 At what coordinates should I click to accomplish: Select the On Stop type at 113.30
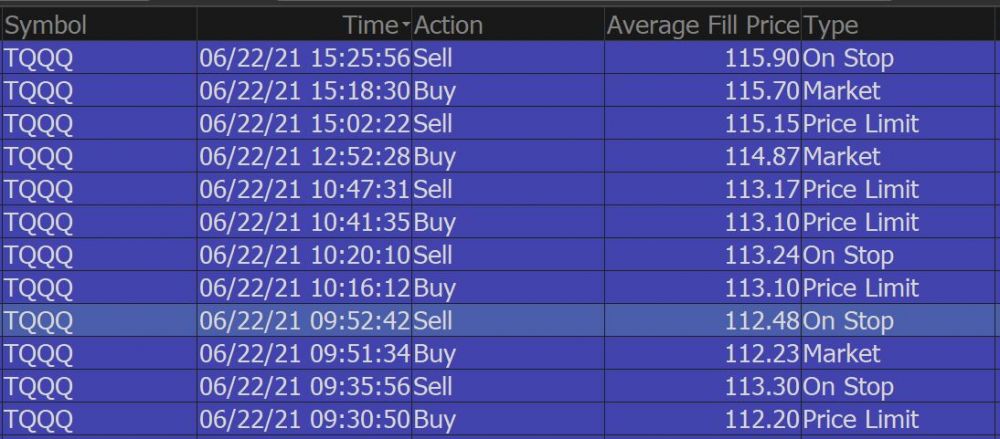click(x=848, y=387)
